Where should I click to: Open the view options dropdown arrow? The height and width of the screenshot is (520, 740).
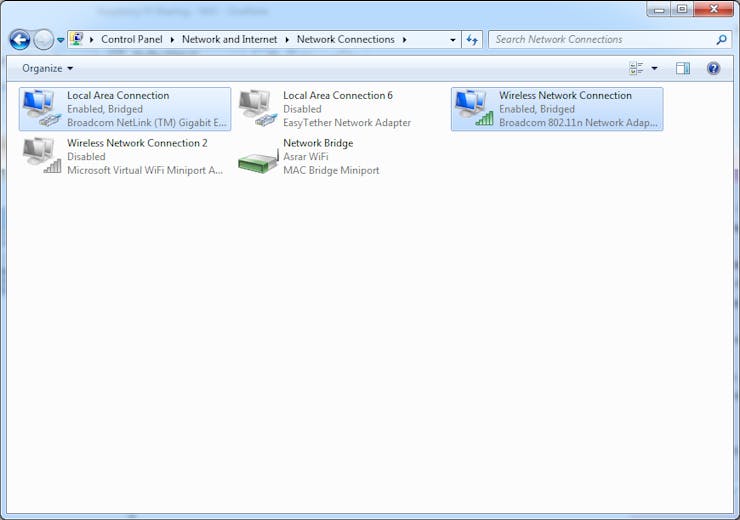tap(655, 68)
